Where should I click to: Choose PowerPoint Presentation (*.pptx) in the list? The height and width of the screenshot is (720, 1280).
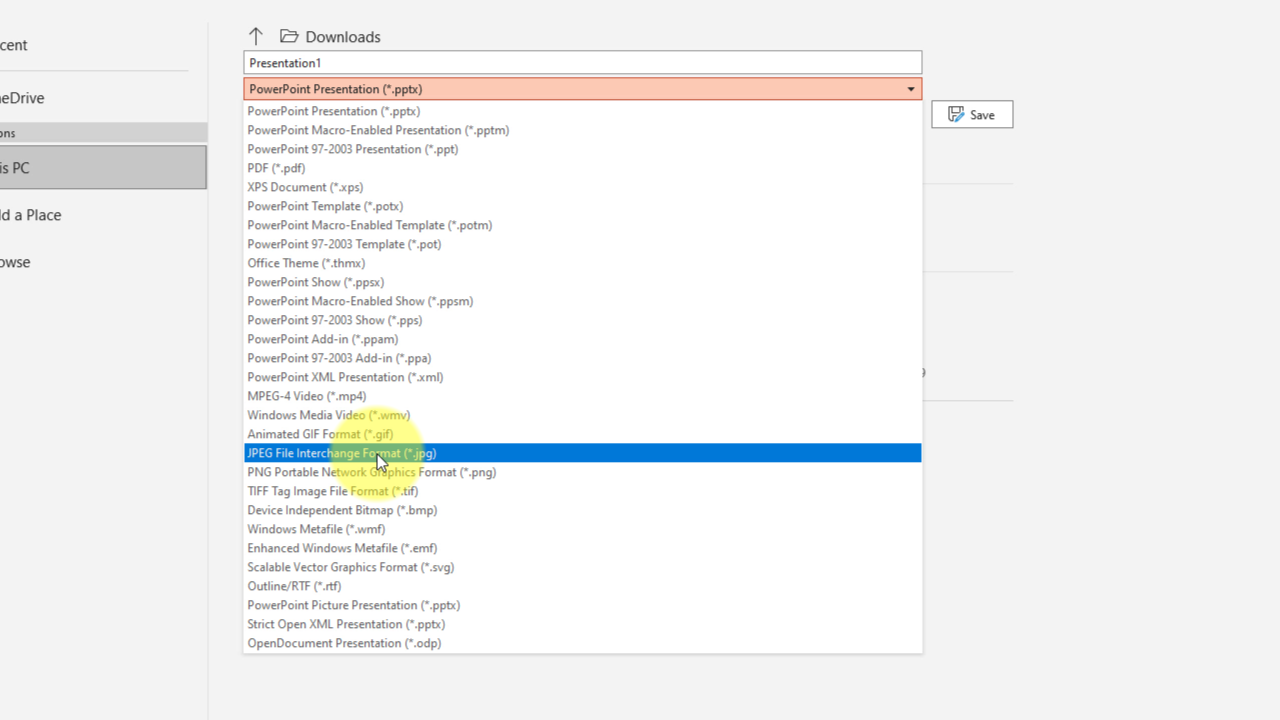pos(582,111)
